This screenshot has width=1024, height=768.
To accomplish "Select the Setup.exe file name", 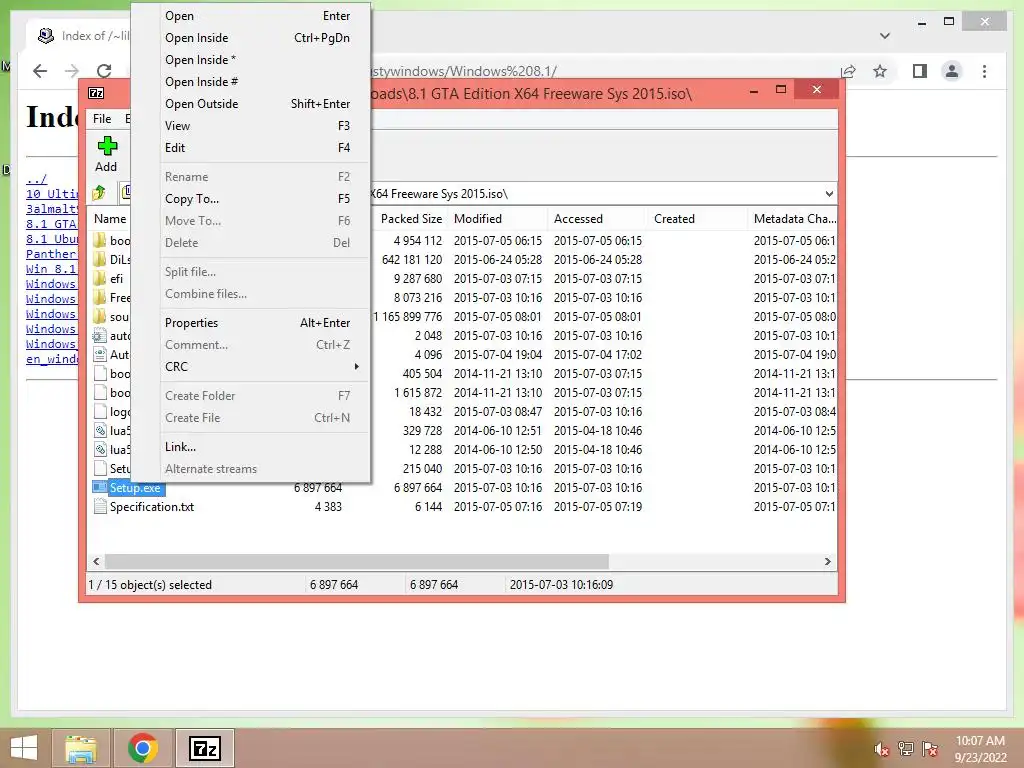I will (135, 487).
